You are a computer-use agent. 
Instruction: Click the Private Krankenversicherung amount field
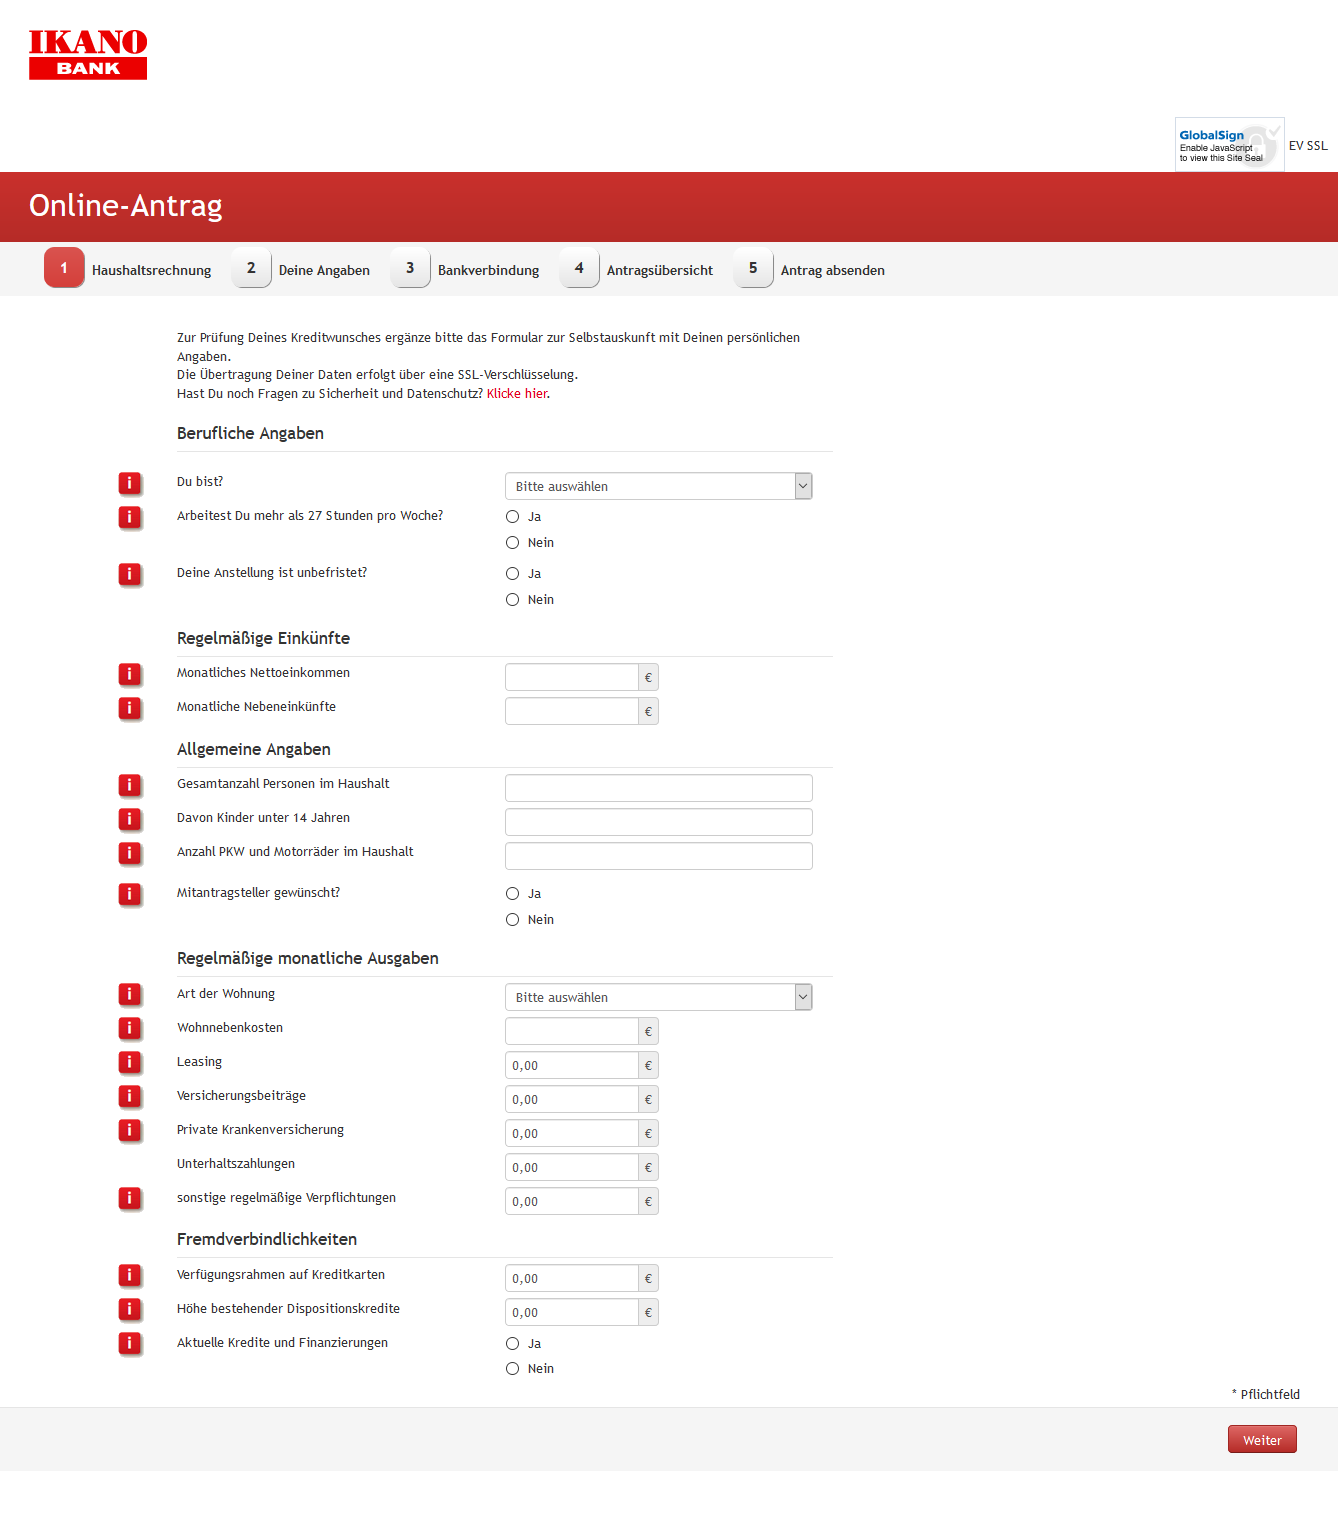click(572, 1133)
